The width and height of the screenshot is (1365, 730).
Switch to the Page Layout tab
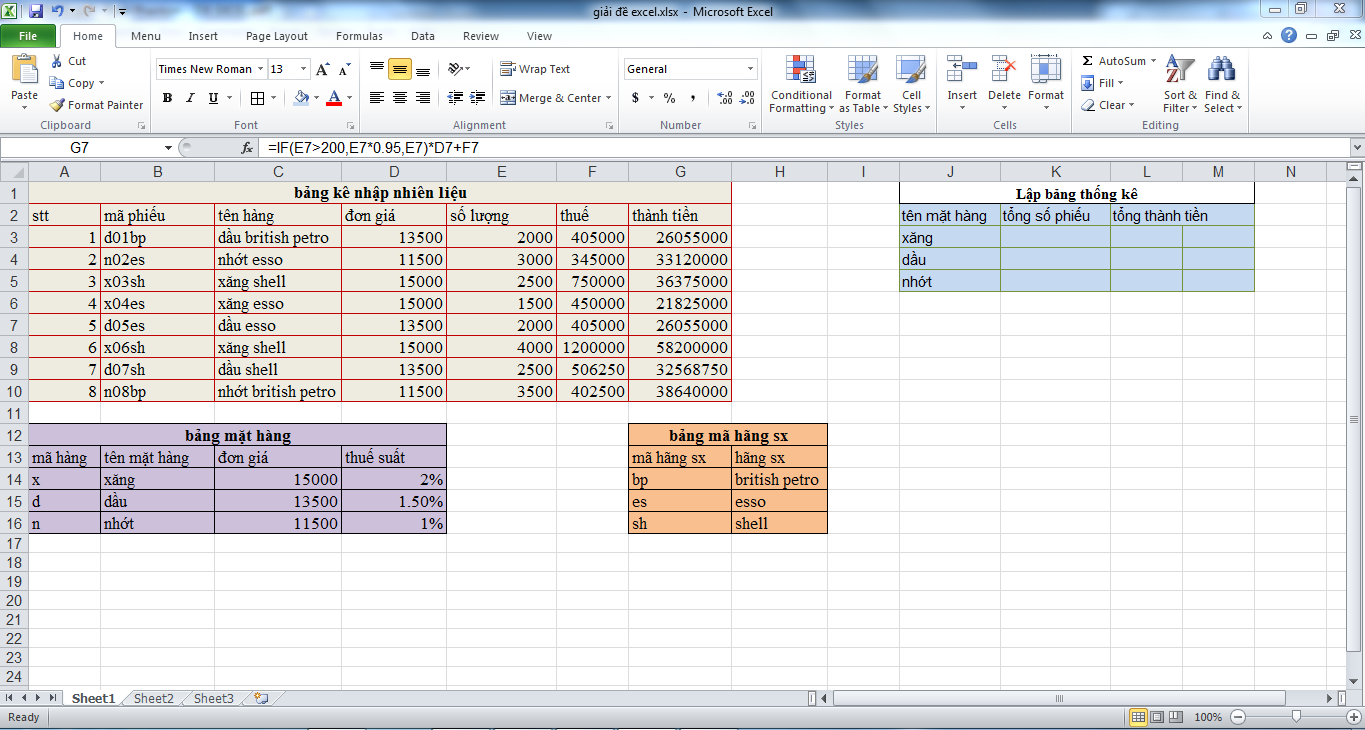click(x=277, y=36)
